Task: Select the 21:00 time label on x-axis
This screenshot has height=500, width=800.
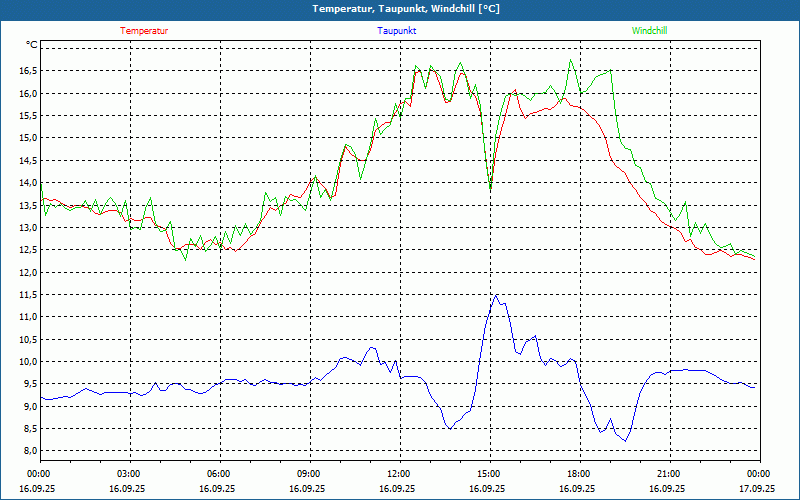Action: 668,474
